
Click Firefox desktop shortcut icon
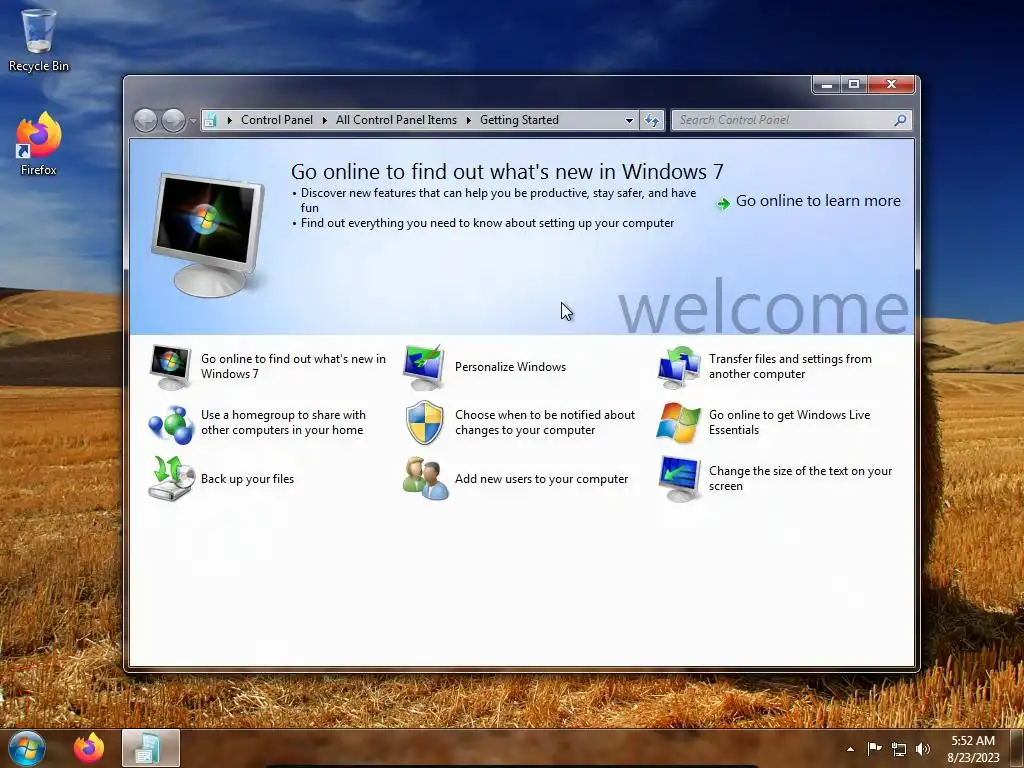tap(39, 144)
